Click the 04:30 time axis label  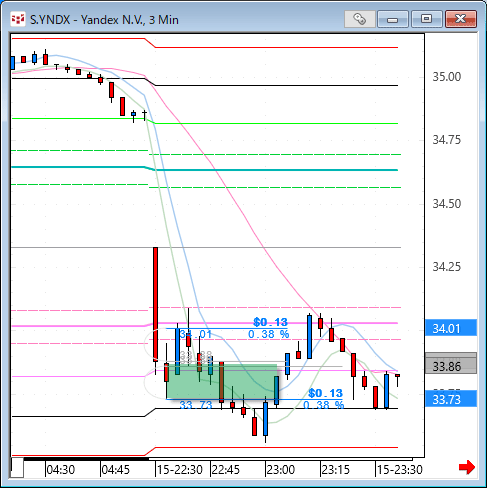(61, 470)
